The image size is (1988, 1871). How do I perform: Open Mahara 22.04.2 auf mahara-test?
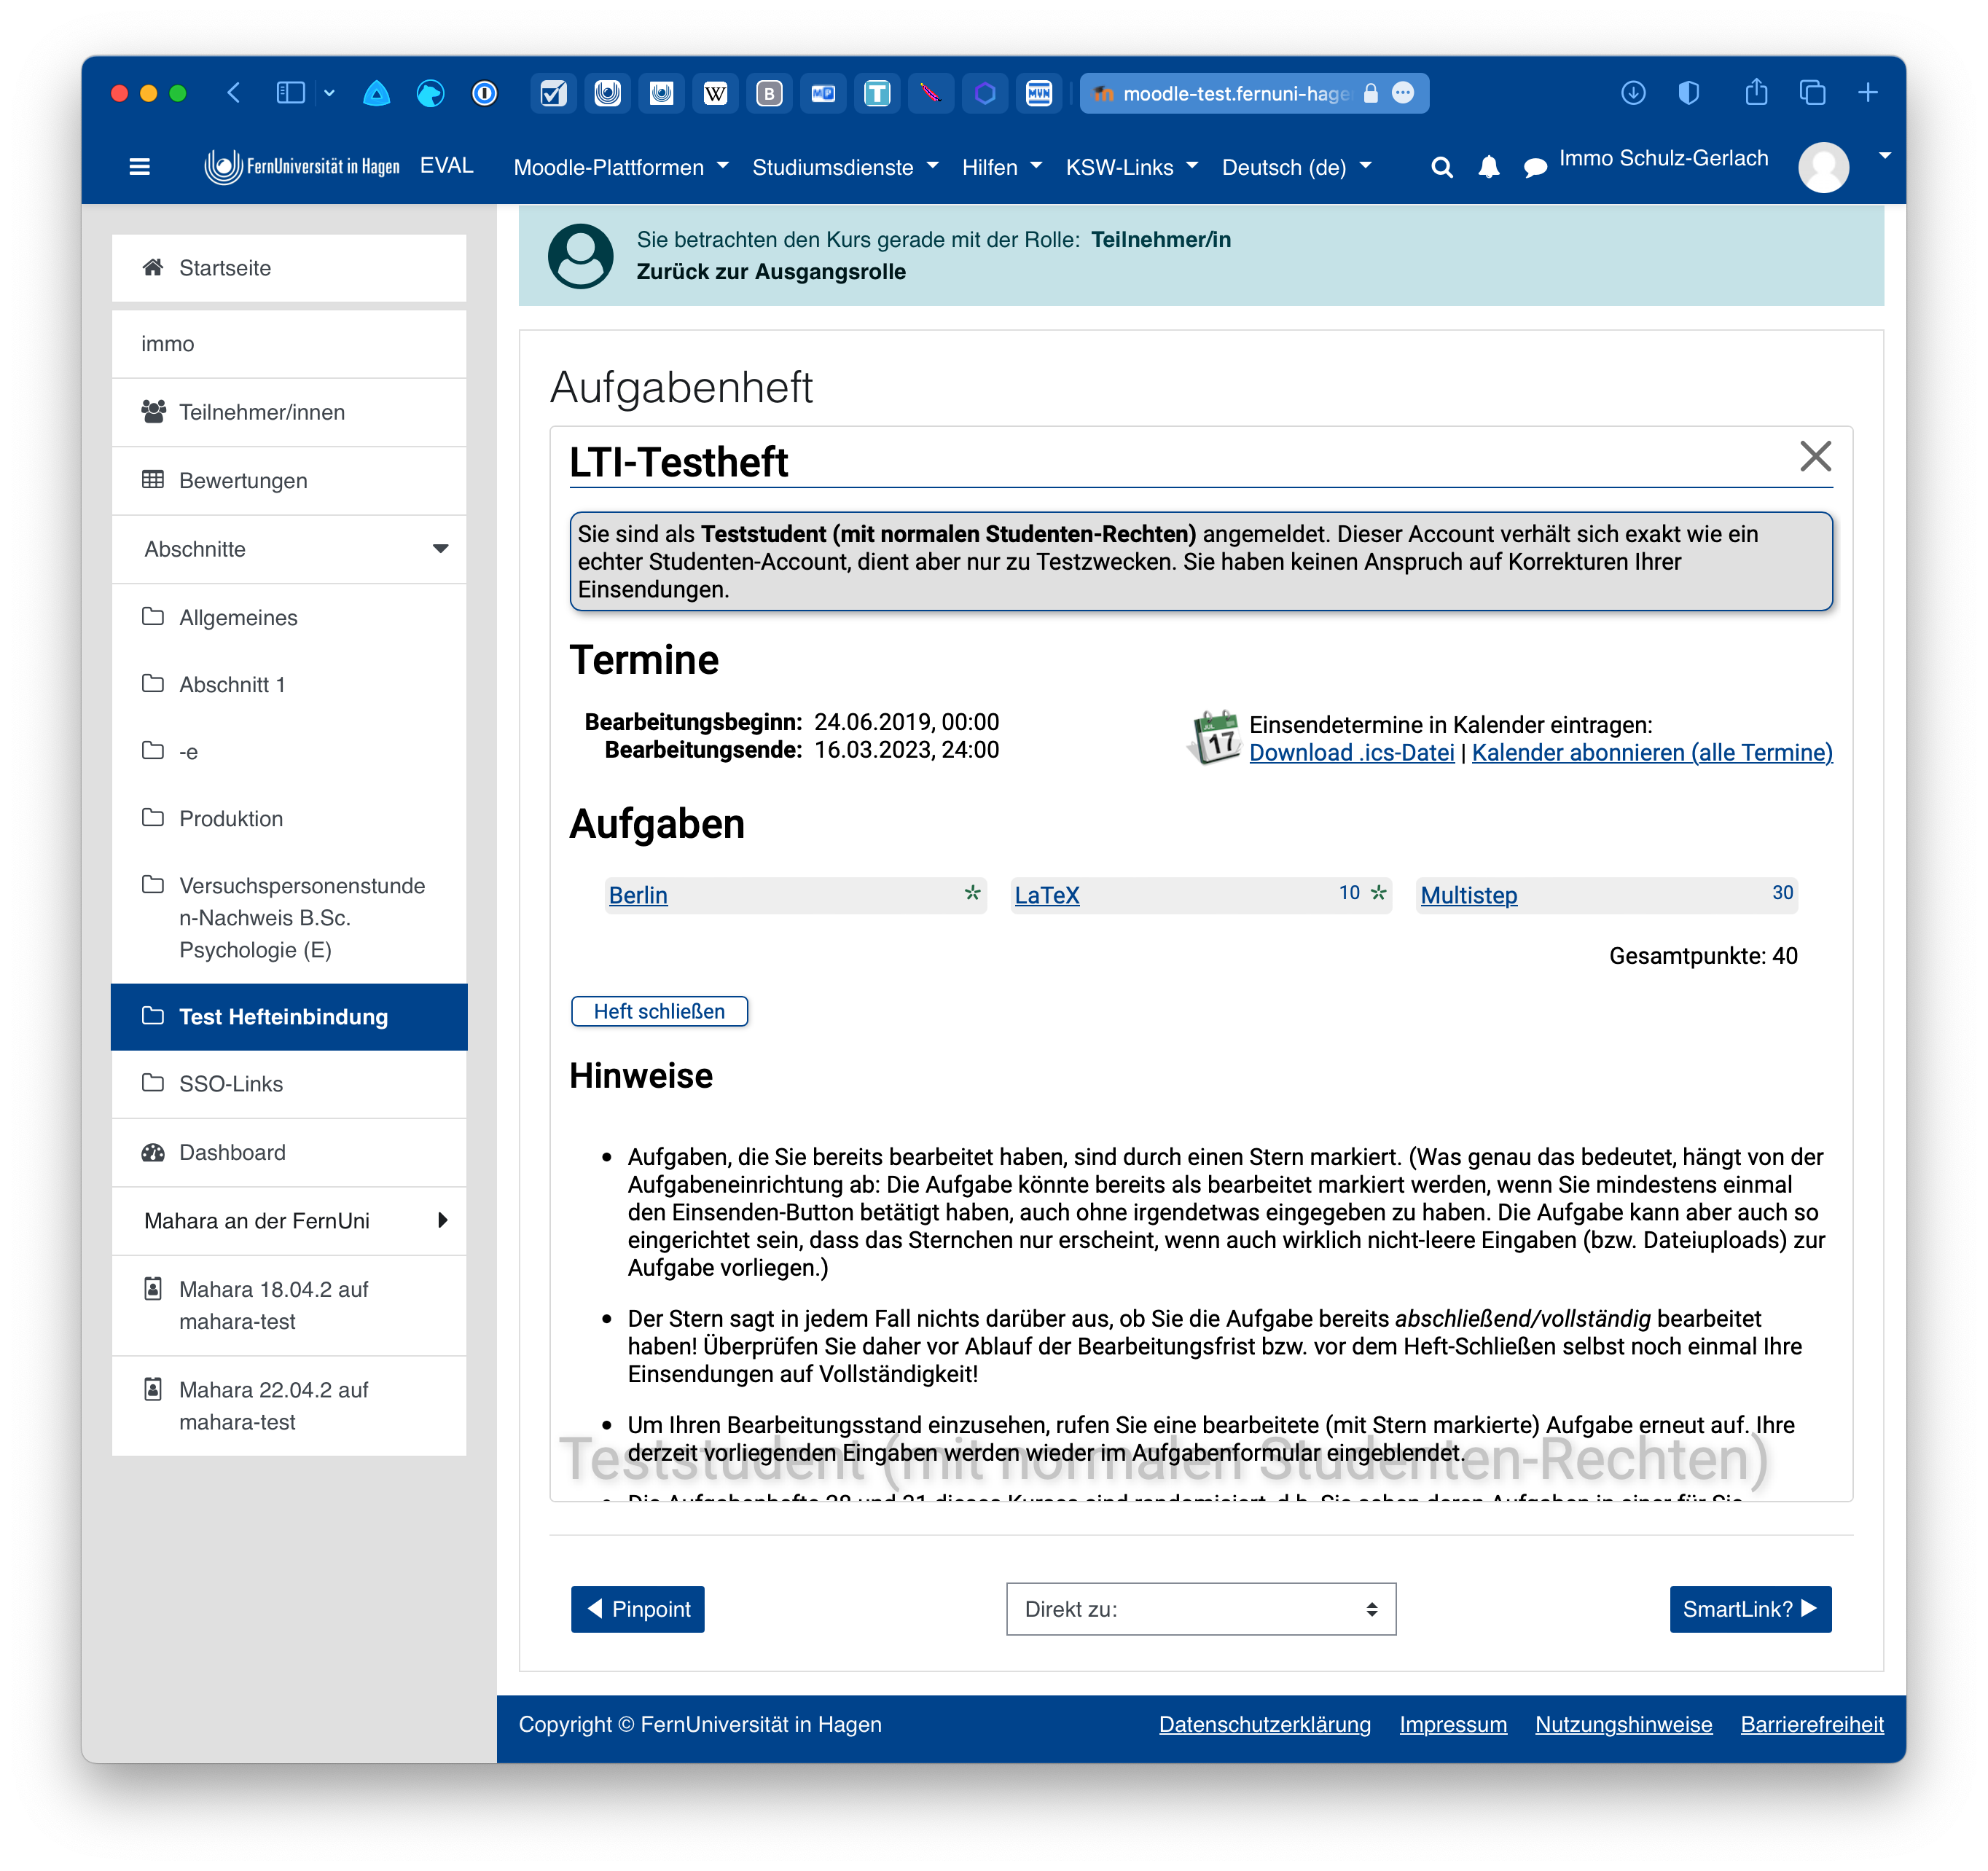[x=289, y=1406]
